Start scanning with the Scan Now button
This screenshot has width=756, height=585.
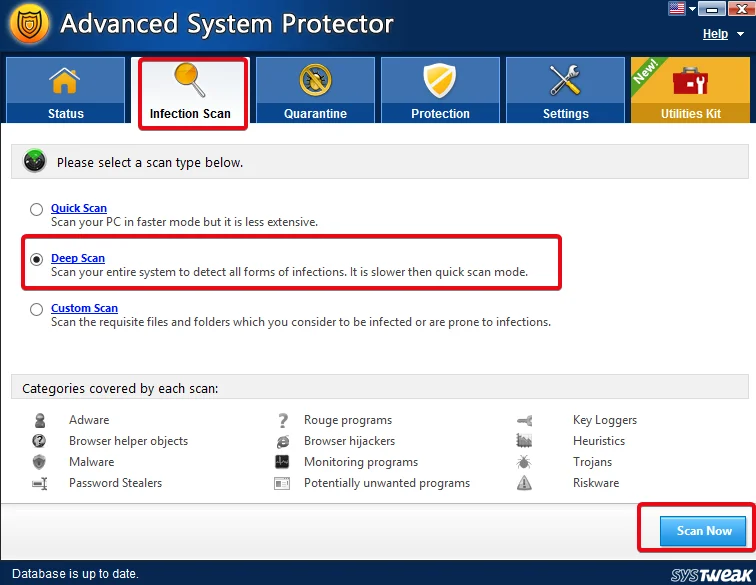[x=703, y=531]
